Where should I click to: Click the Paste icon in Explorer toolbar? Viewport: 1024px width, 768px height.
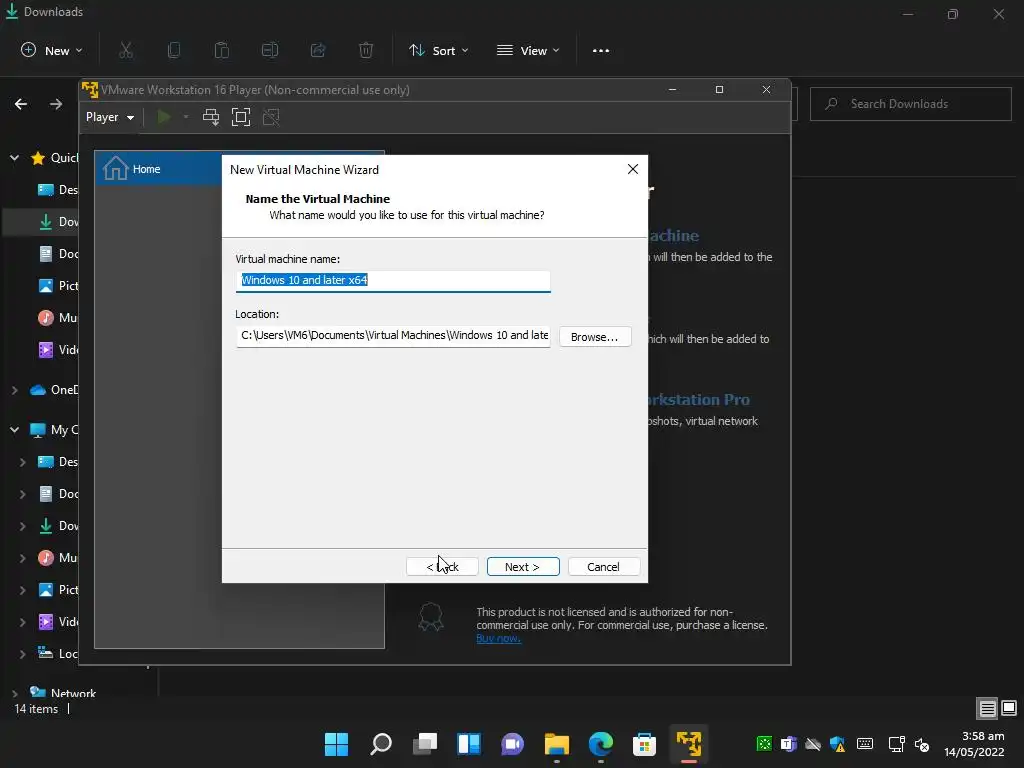[222, 50]
